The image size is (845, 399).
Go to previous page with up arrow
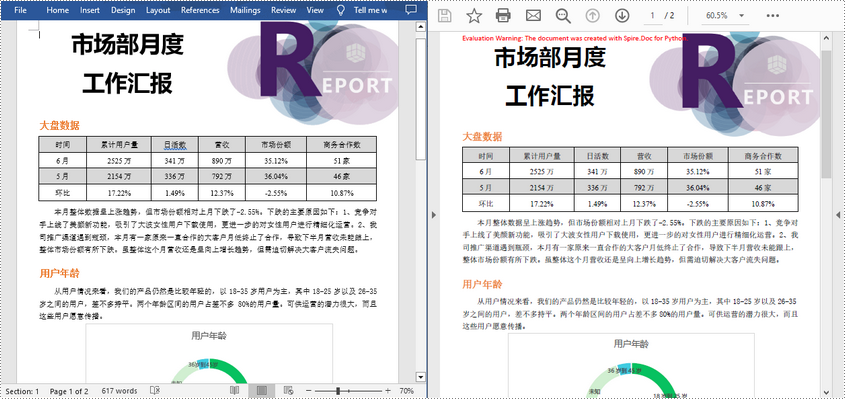point(593,16)
